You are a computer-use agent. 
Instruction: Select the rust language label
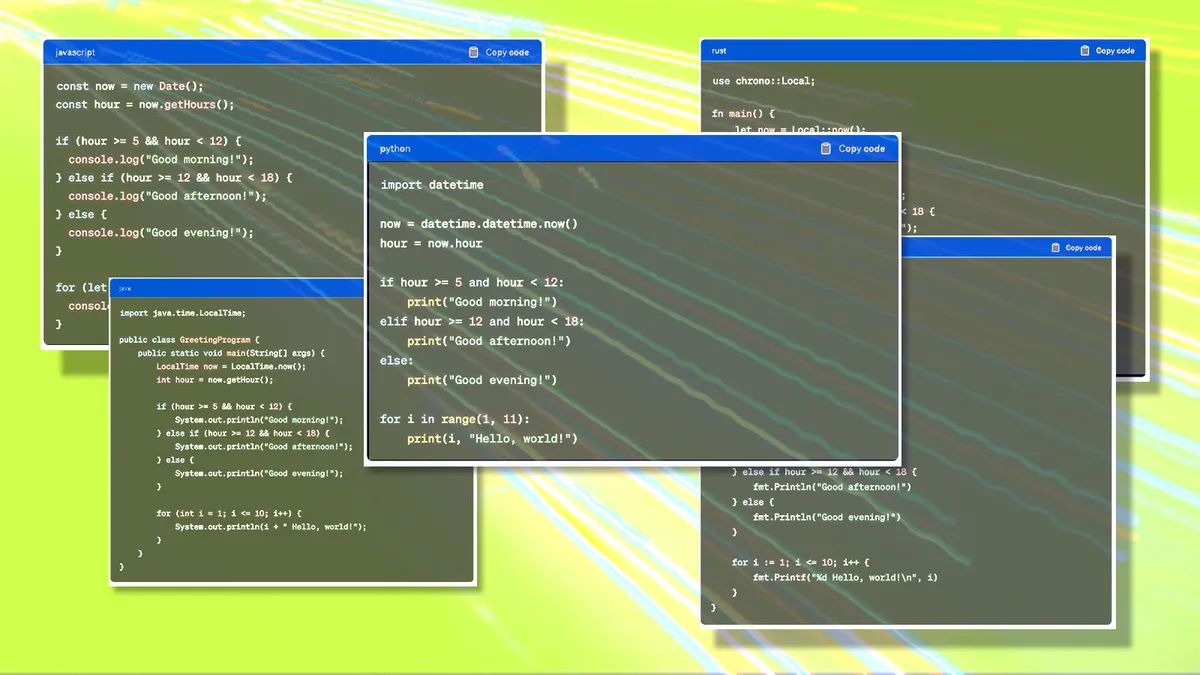point(718,49)
